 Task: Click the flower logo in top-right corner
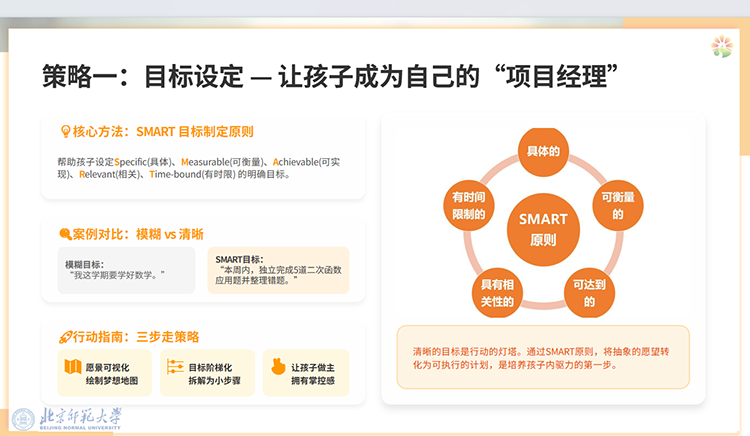[721, 47]
